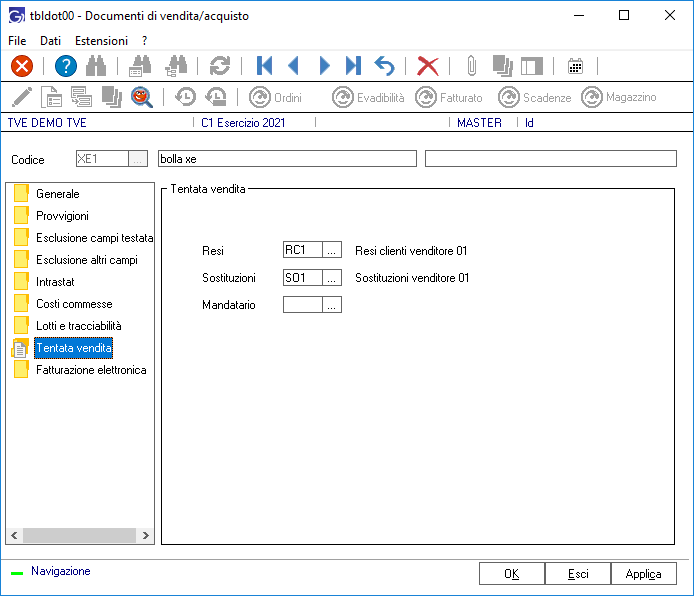Click the stacked lists icon in second toolbar
The width and height of the screenshot is (694, 596).
point(81,97)
